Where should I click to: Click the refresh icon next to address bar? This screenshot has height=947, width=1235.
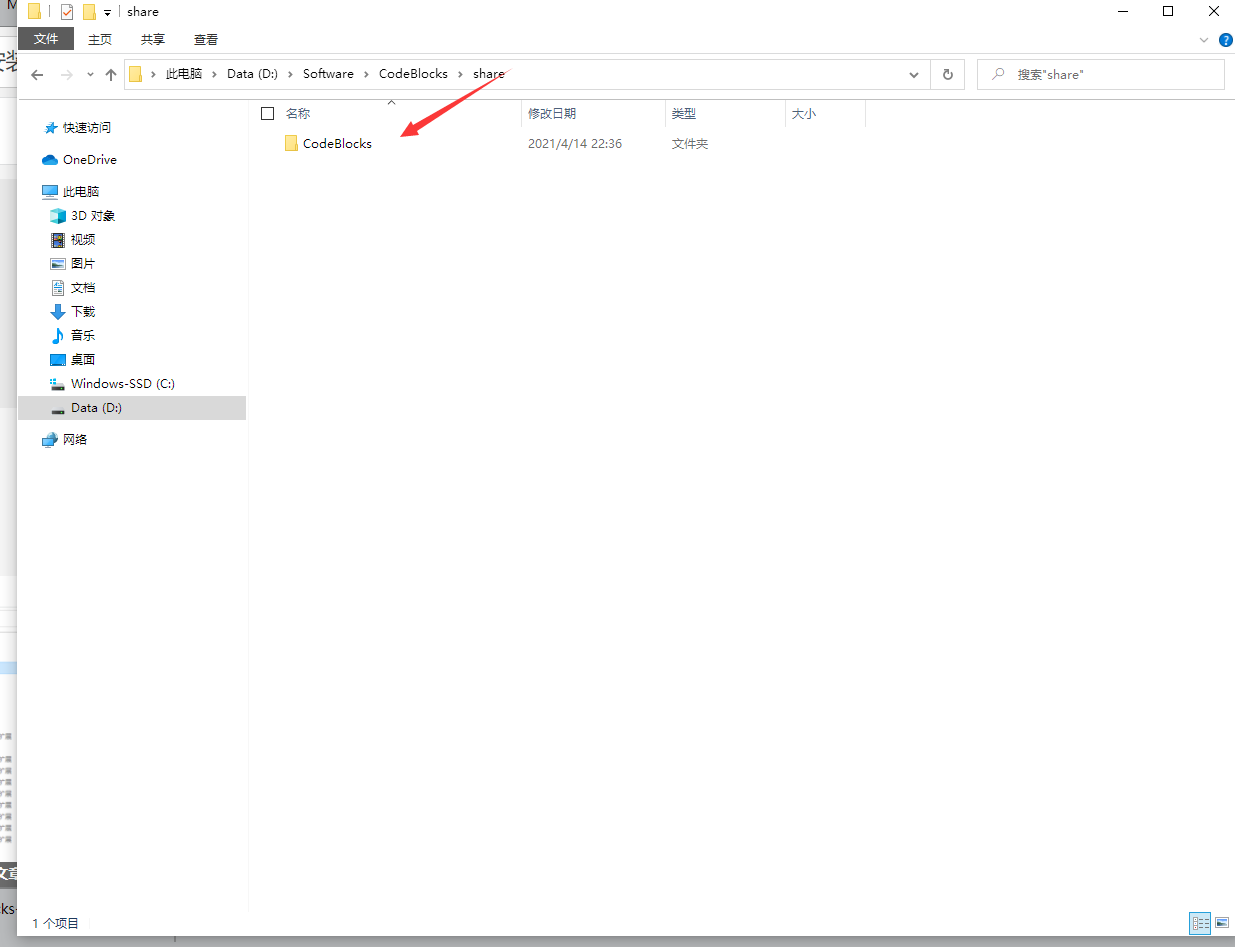pos(947,74)
